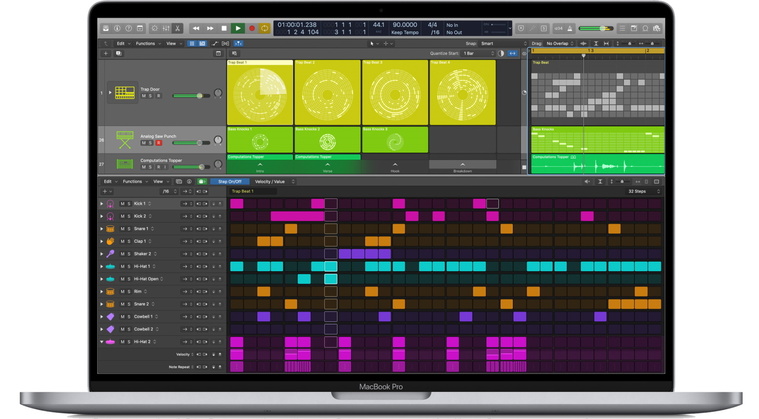Expand the Snare 1 row
Screen dimensions: 759x419
(x=102, y=229)
